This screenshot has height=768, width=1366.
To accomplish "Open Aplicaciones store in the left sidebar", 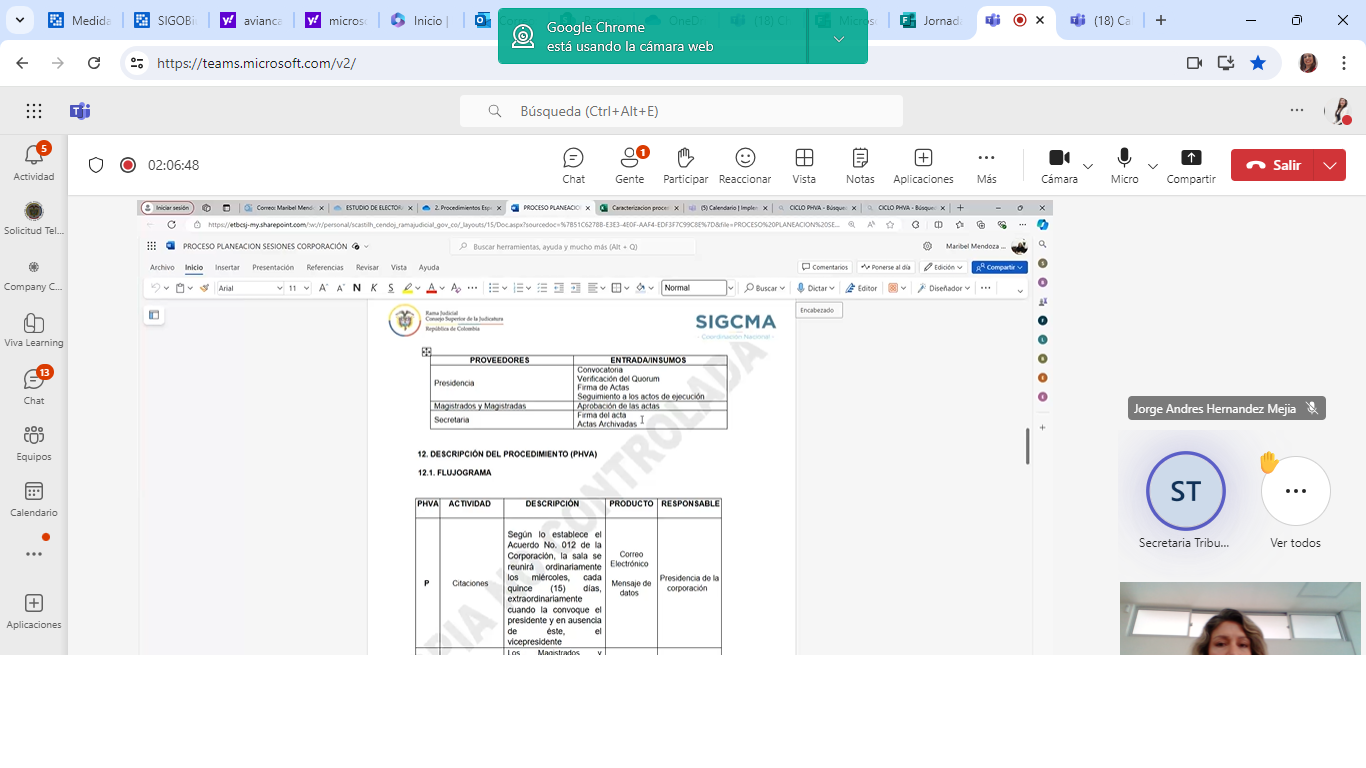I will [x=34, y=610].
